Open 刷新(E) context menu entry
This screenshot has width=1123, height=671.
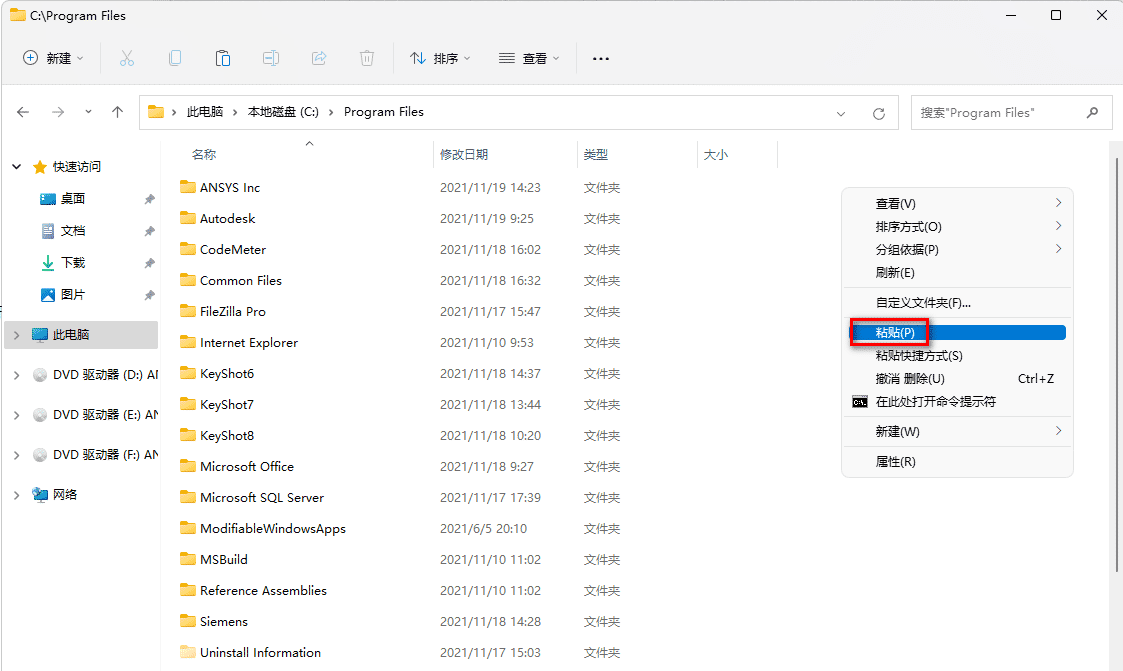tap(895, 273)
